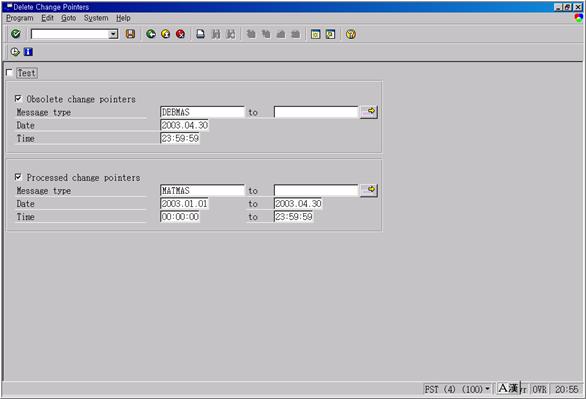The height and width of the screenshot is (399, 586).
Task: Click the Obsolete Date field 2003.04.30
Action: pyautogui.click(x=184, y=125)
